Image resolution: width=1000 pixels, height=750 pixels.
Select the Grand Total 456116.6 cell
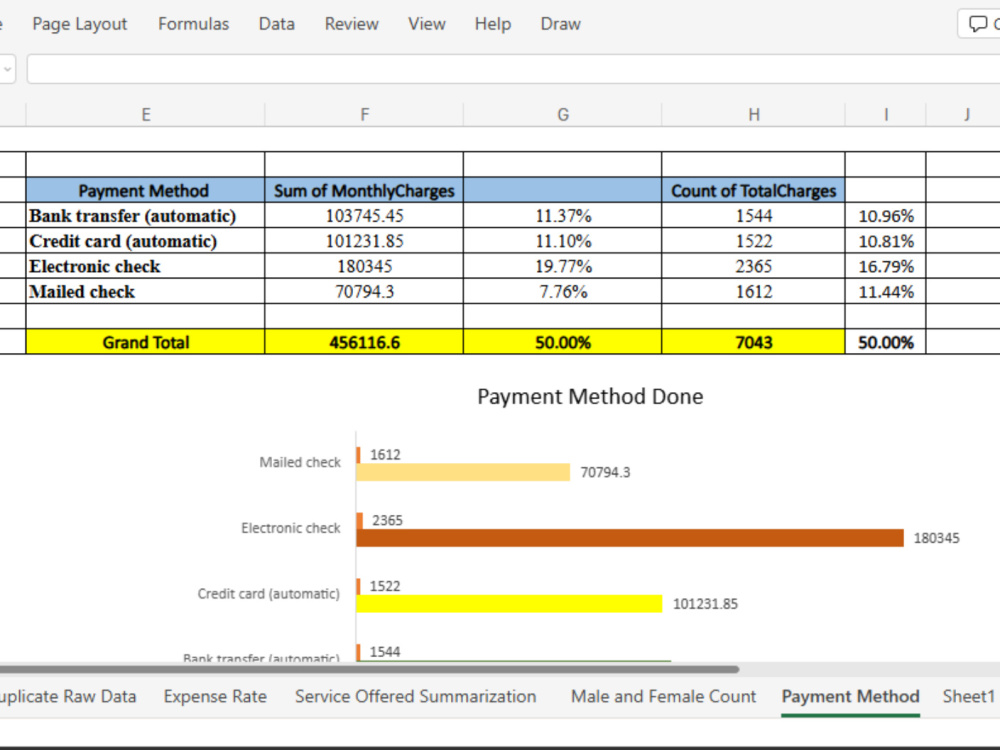pos(364,342)
